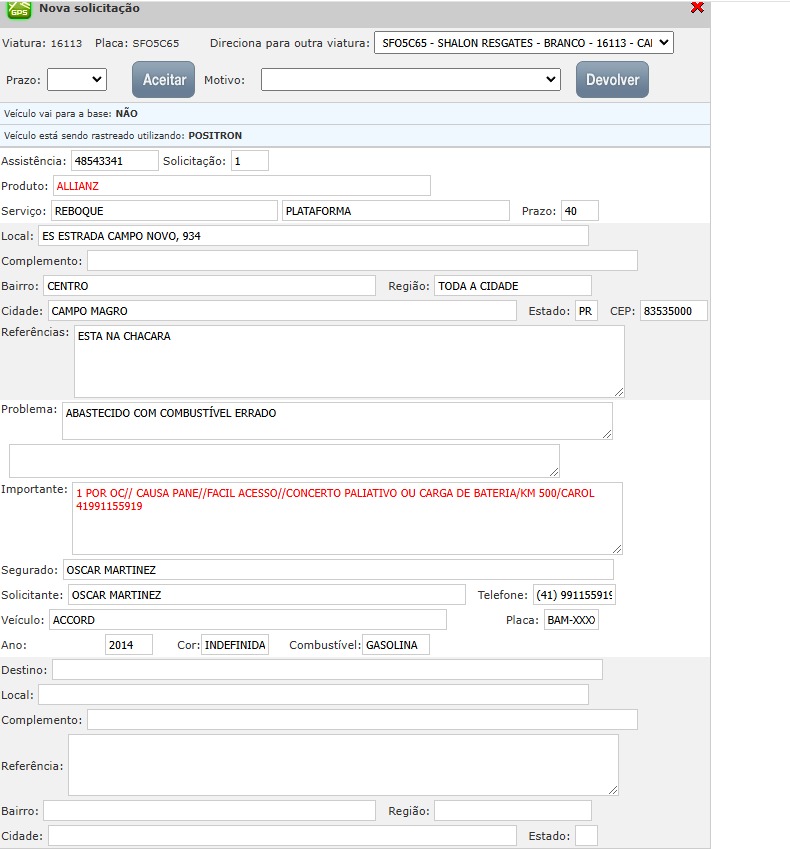Click the POSITRON tracker text
Viewport: 790px width, 849px height.
(215, 135)
